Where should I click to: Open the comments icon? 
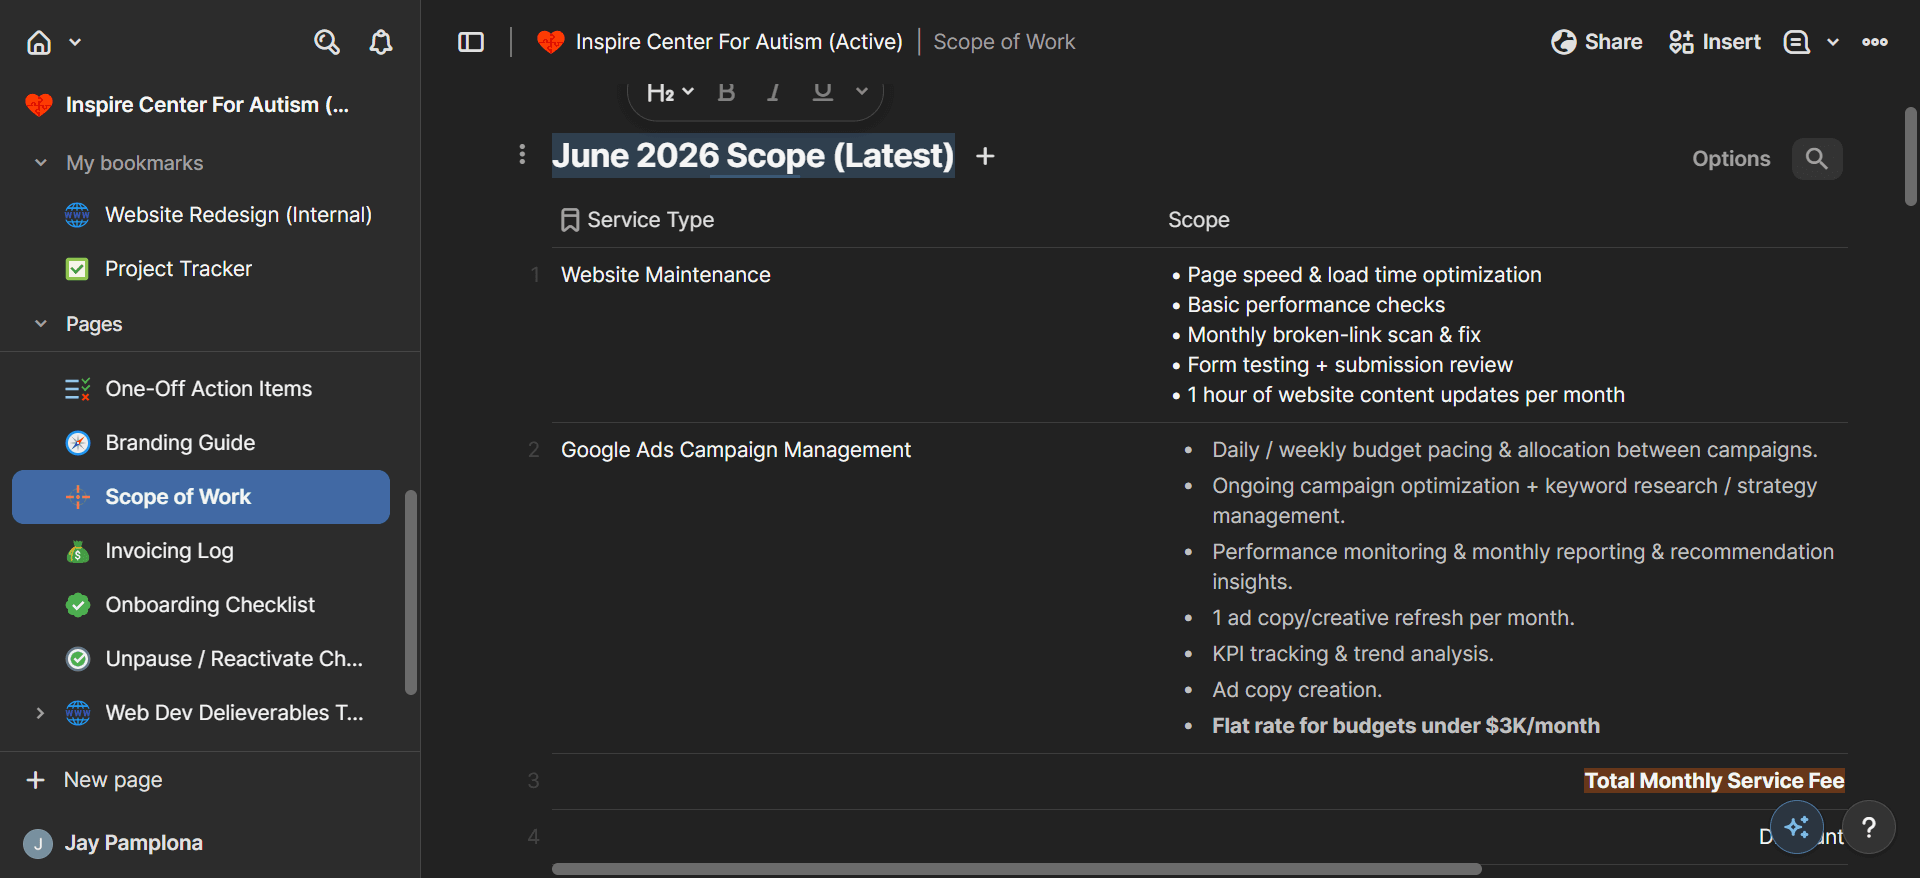[x=1797, y=42]
